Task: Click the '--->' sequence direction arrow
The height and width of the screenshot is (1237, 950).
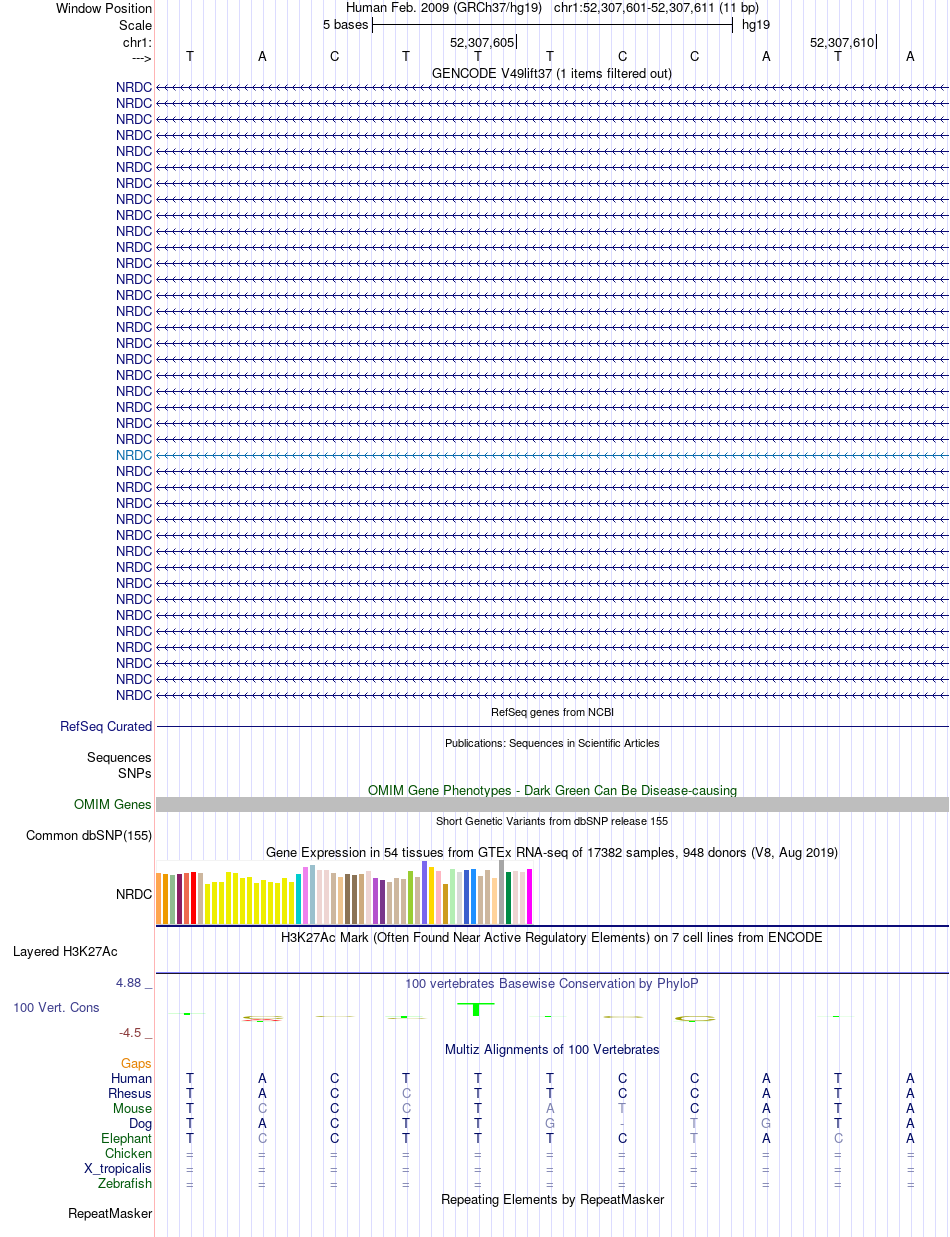Action: pyautogui.click(x=141, y=58)
